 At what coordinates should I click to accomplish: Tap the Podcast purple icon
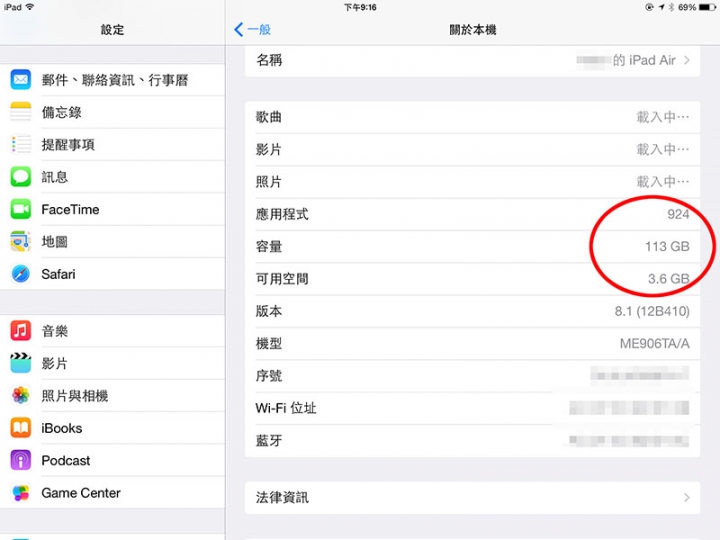[21, 460]
